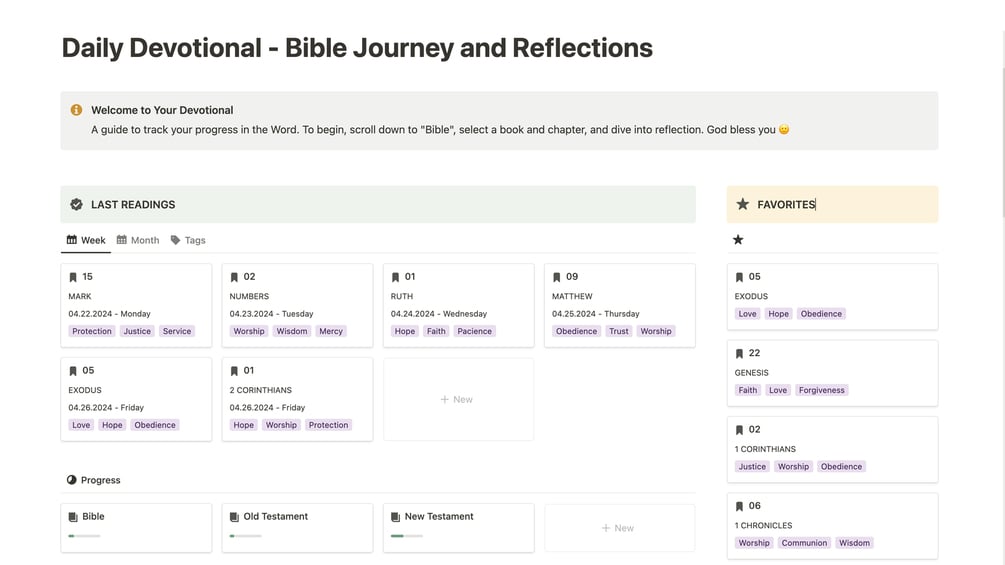Click + New in the Progress row
This screenshot has width=1005, height=565.
pyautogui.click(x=618, y=528)
